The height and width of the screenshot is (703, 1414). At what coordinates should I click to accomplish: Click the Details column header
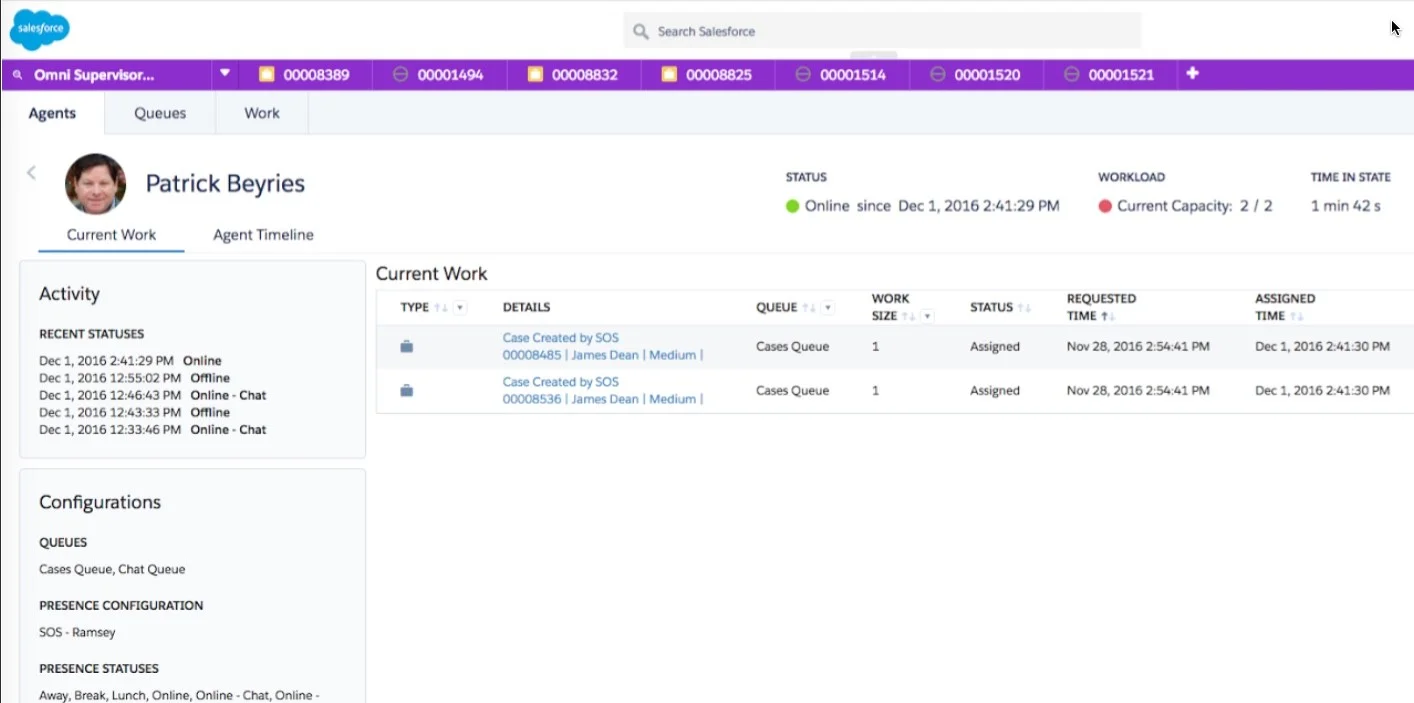point(526,307)
